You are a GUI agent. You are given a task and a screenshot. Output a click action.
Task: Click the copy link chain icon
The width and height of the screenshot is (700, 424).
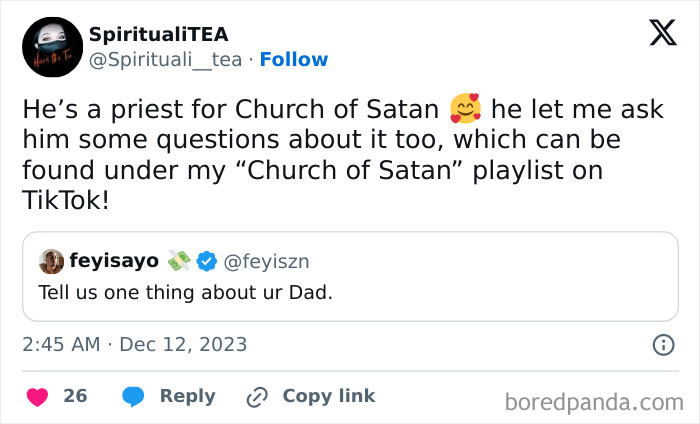[257, 396]
